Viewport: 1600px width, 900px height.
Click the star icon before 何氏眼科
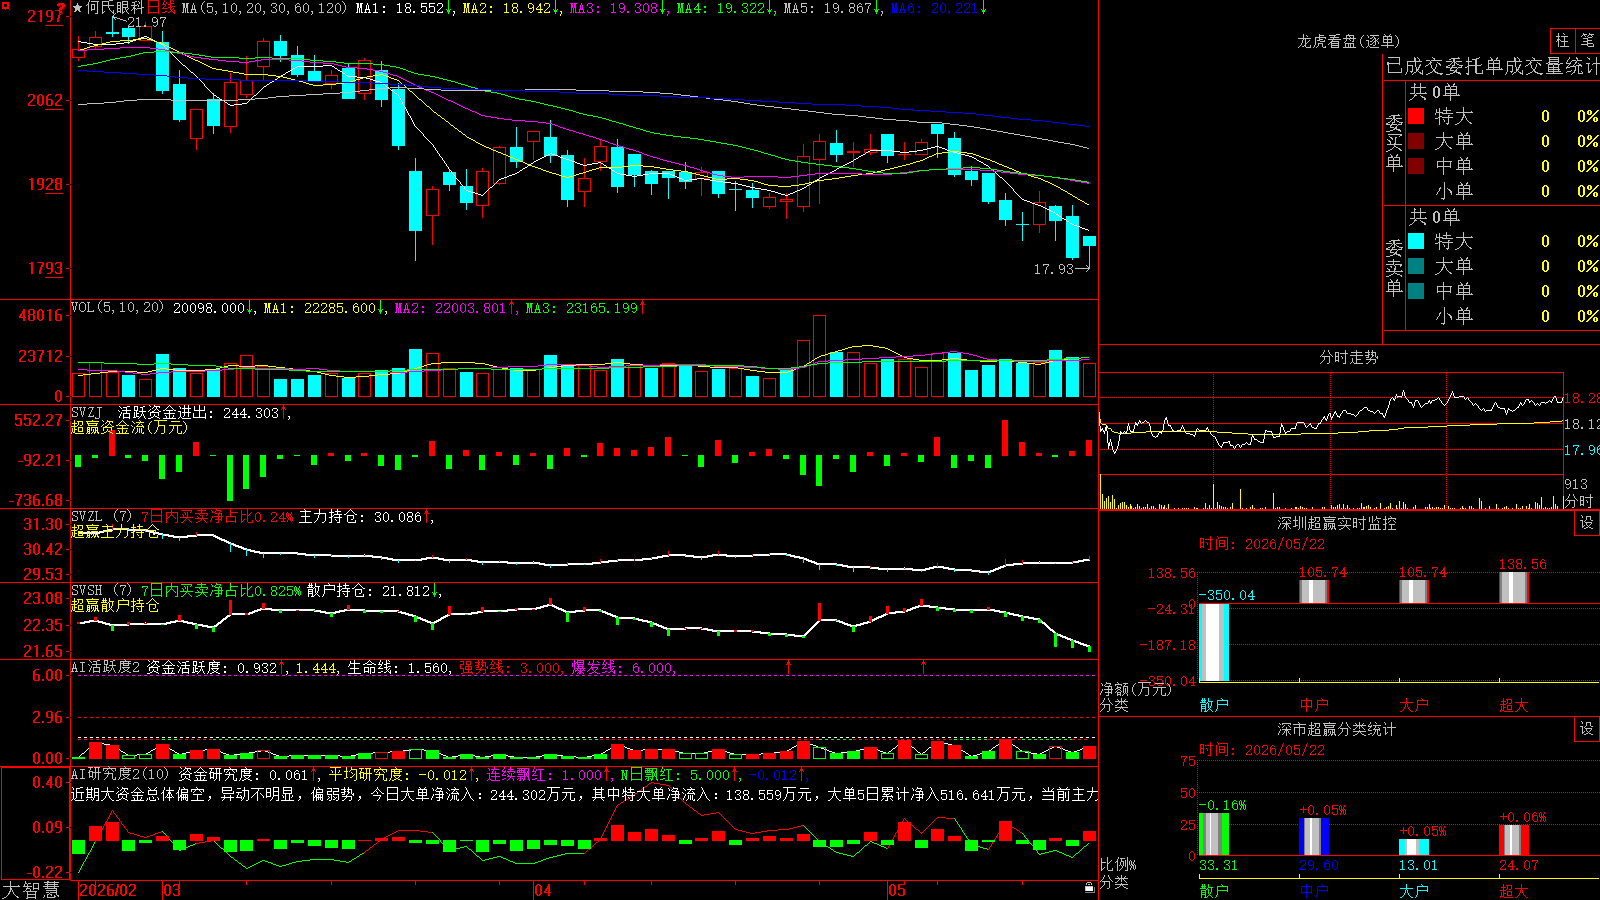coord(78,8)
